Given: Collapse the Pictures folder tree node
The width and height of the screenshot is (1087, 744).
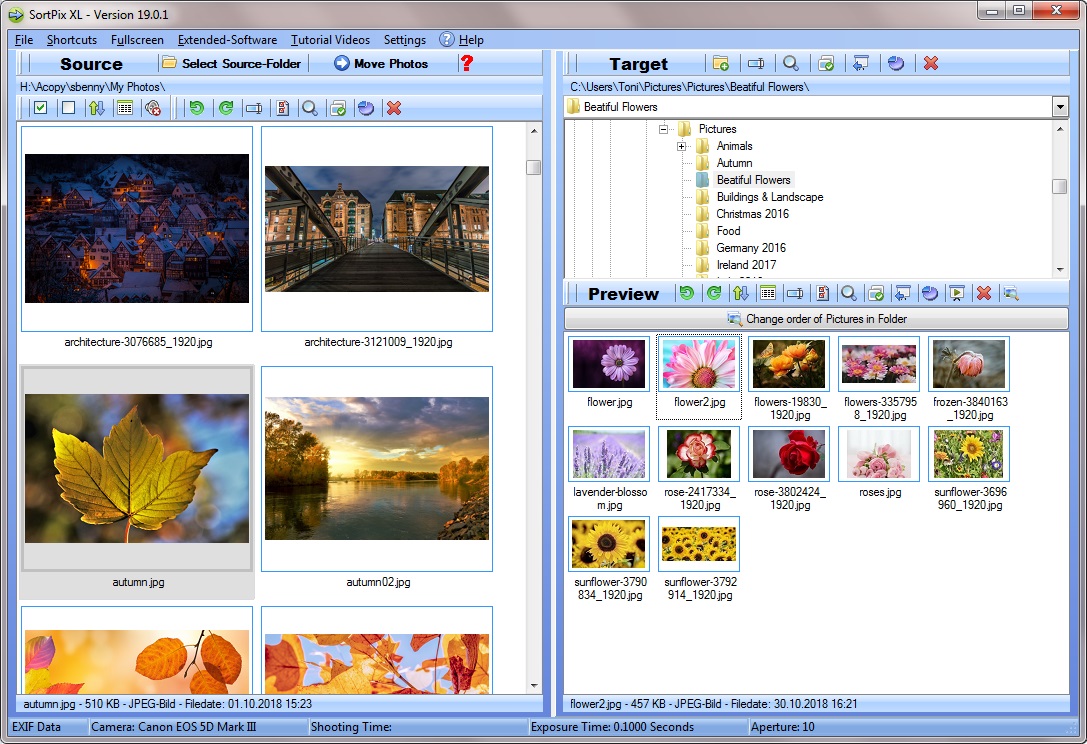Looking at the screenshot, I should pyautogui.click(x=663, y=129).
